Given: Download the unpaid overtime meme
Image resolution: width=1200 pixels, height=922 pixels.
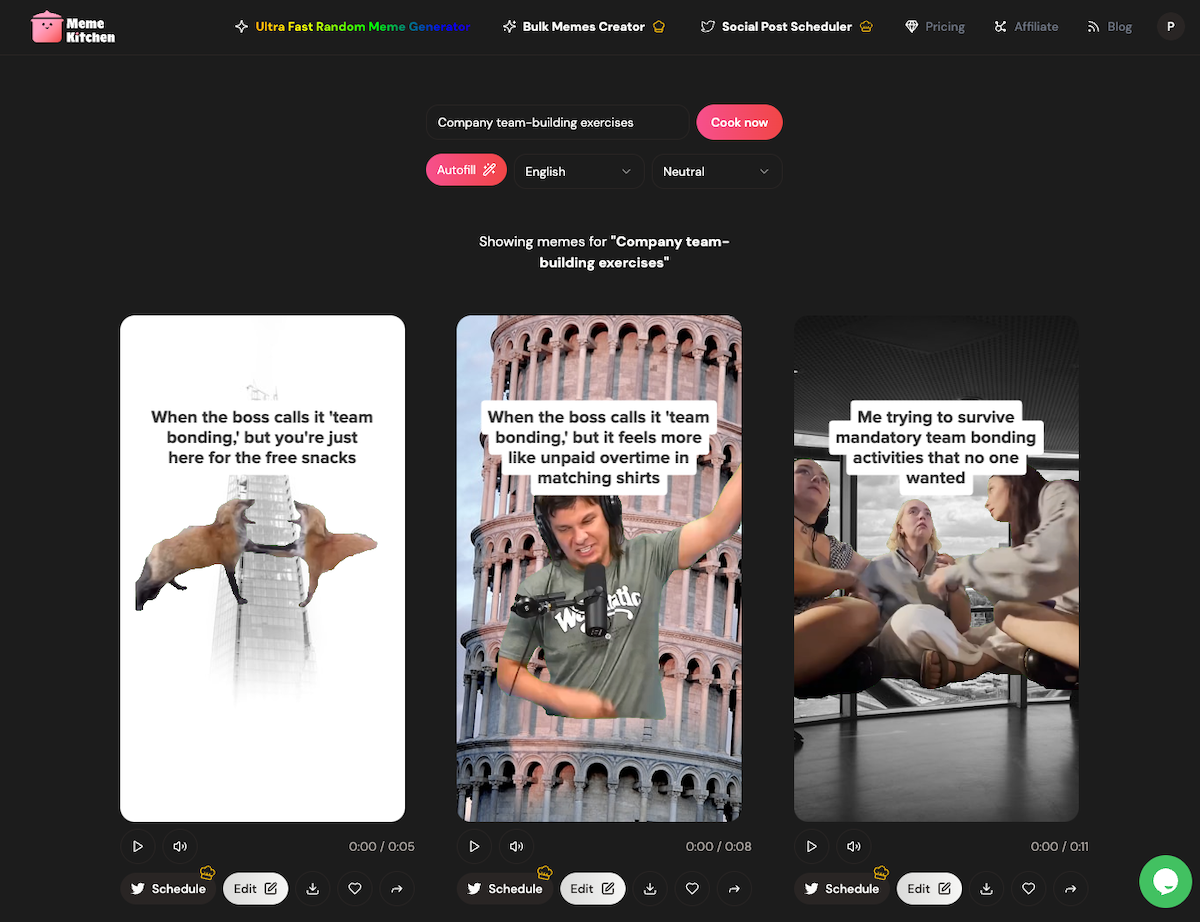Looking at the screenshot, I should 650,888.
